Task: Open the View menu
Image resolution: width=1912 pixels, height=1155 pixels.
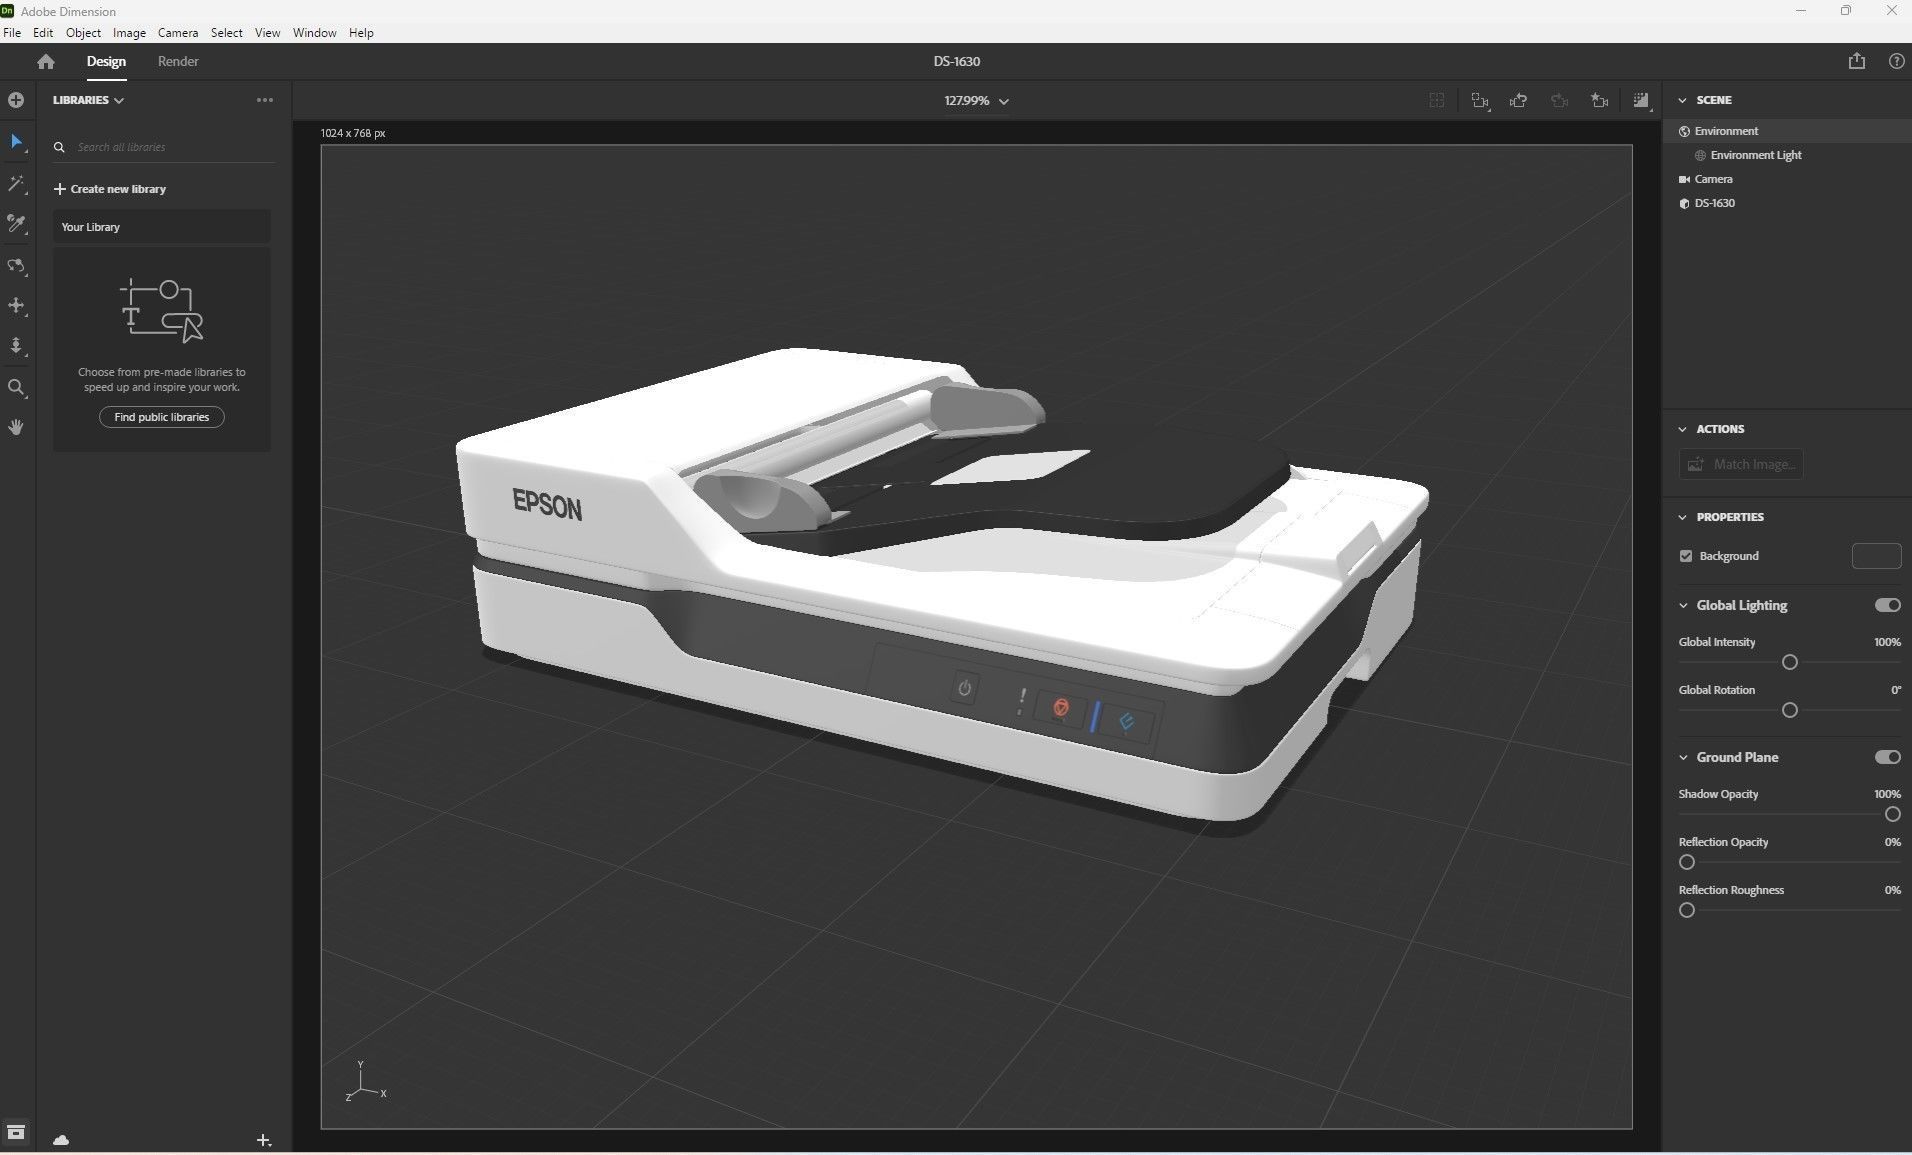Action: pyautogui.click(x=267, y=33)
